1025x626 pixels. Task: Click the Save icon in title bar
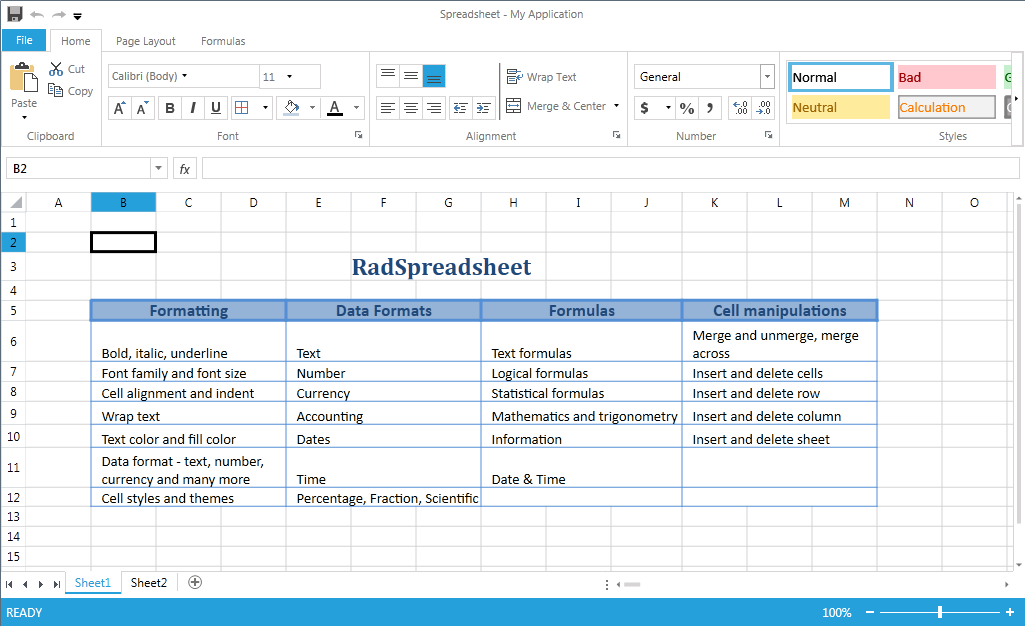15,14
